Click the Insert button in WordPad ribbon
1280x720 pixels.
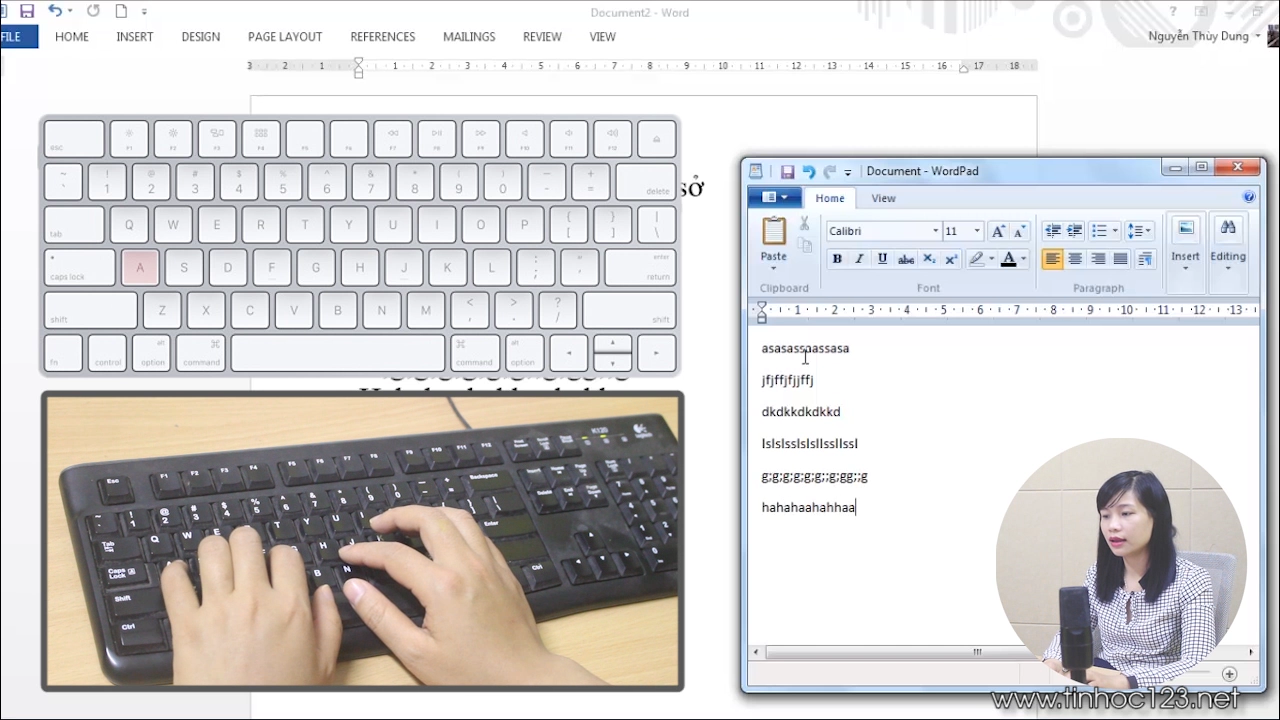tap(1185, 243)
